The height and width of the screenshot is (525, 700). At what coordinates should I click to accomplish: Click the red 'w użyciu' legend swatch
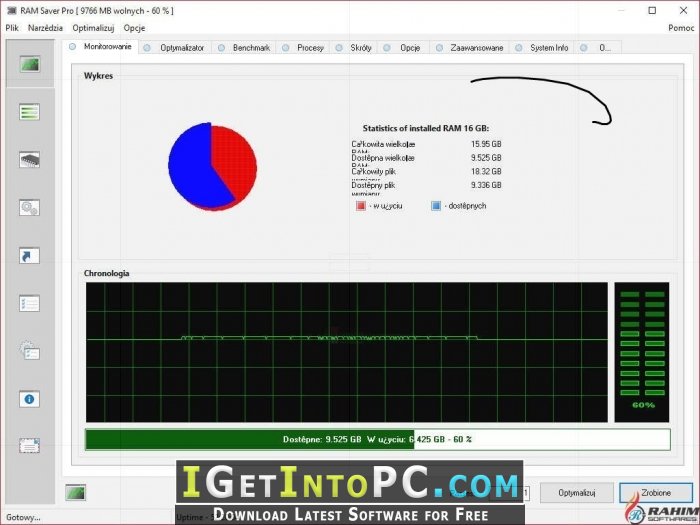(361, 206)
